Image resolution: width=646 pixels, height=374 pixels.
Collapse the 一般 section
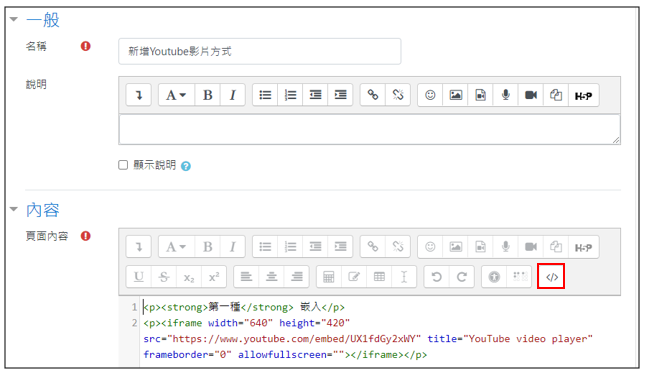pyautogui.click(x=14, y=19)
